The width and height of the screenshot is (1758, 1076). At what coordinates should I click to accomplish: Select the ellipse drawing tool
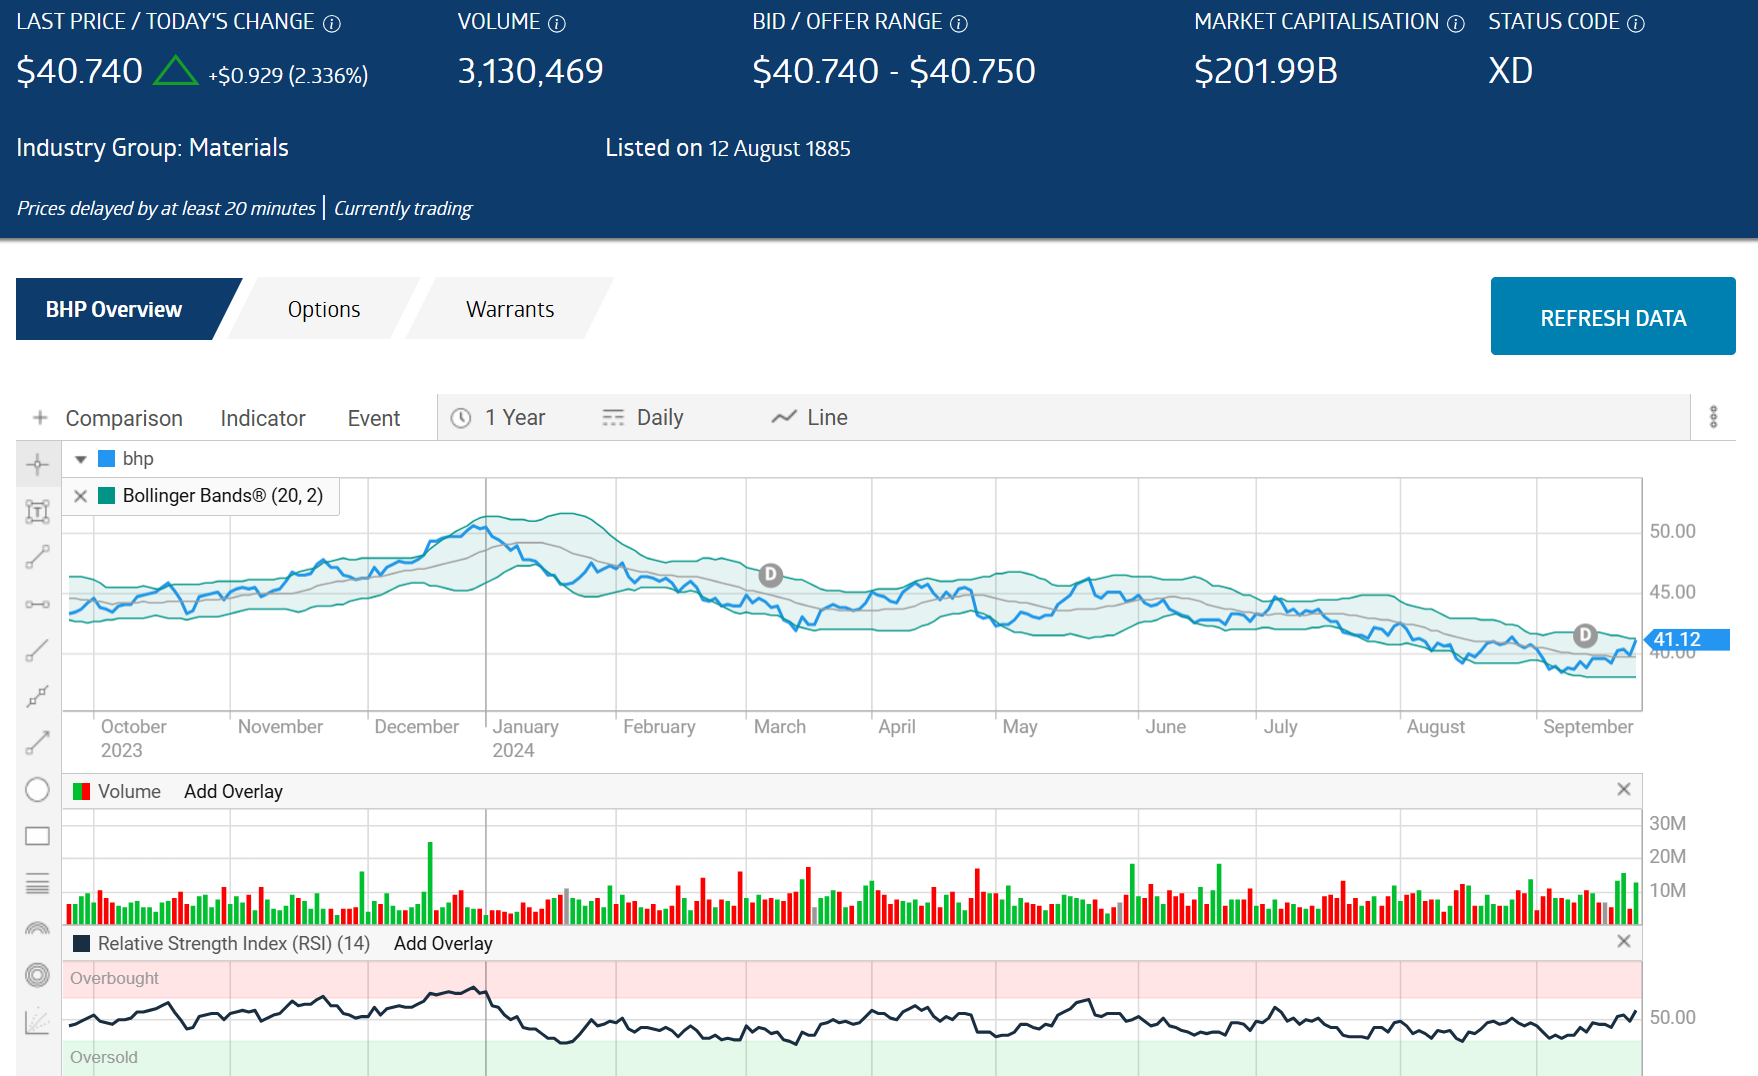37,790
